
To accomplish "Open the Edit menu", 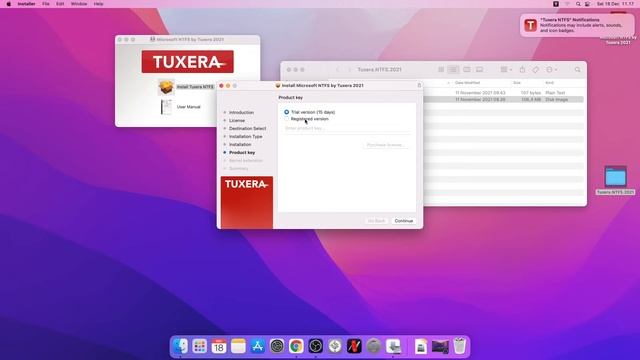I will coord(60,4).
